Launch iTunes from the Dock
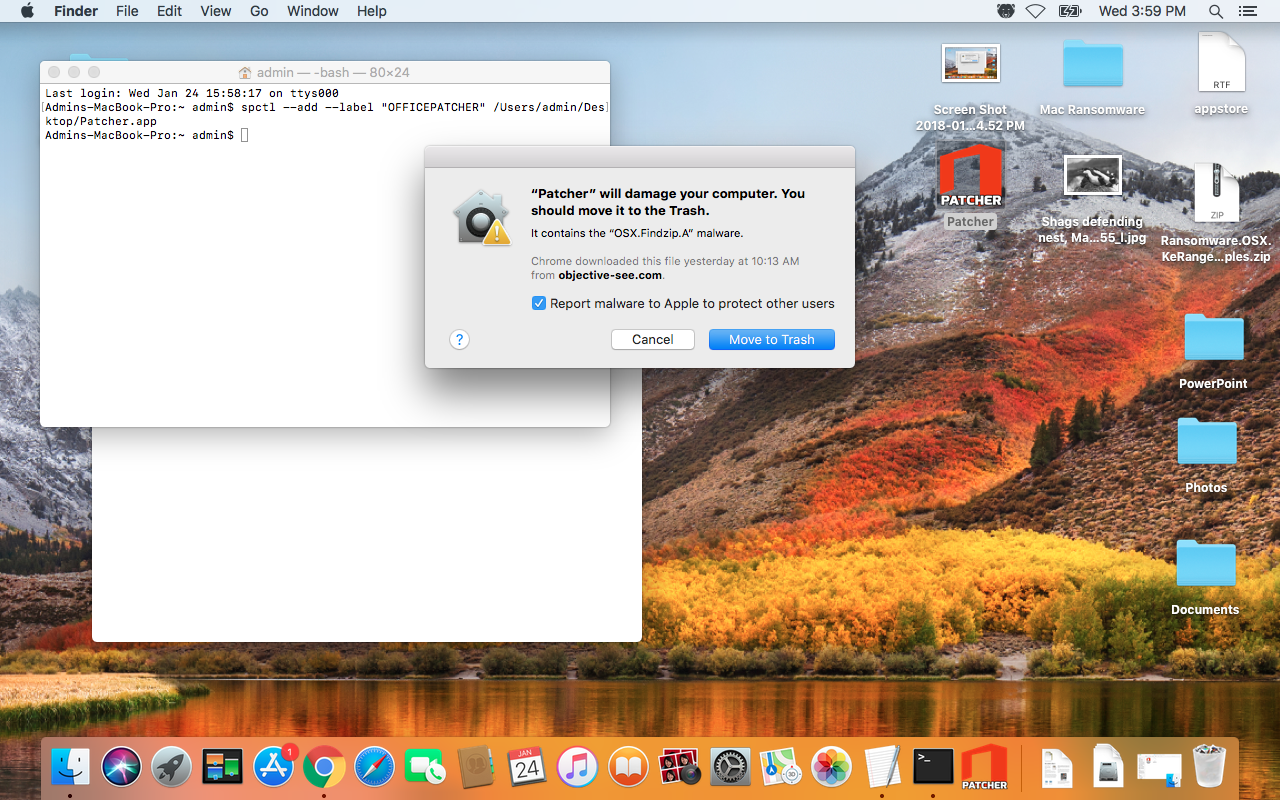The width and height of the screenshot is (1280, 800). click(x=577, y=767)
